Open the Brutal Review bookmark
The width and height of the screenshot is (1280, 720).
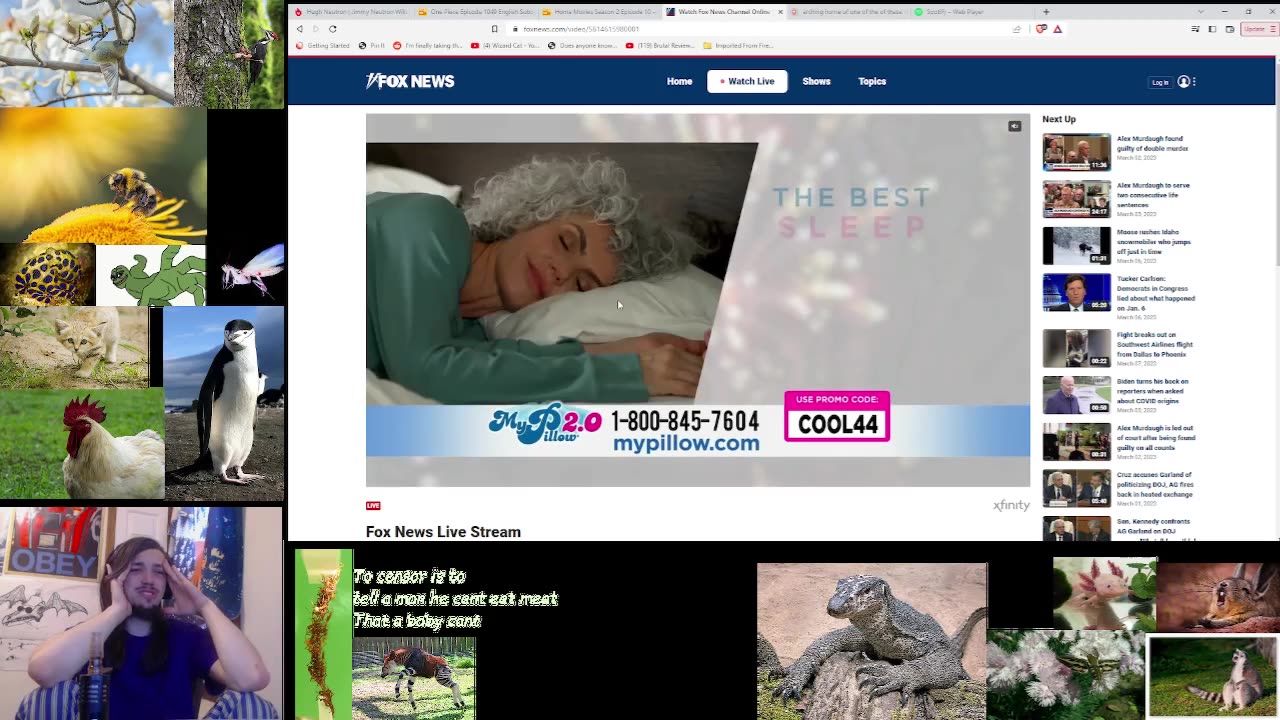pos(659,46)
